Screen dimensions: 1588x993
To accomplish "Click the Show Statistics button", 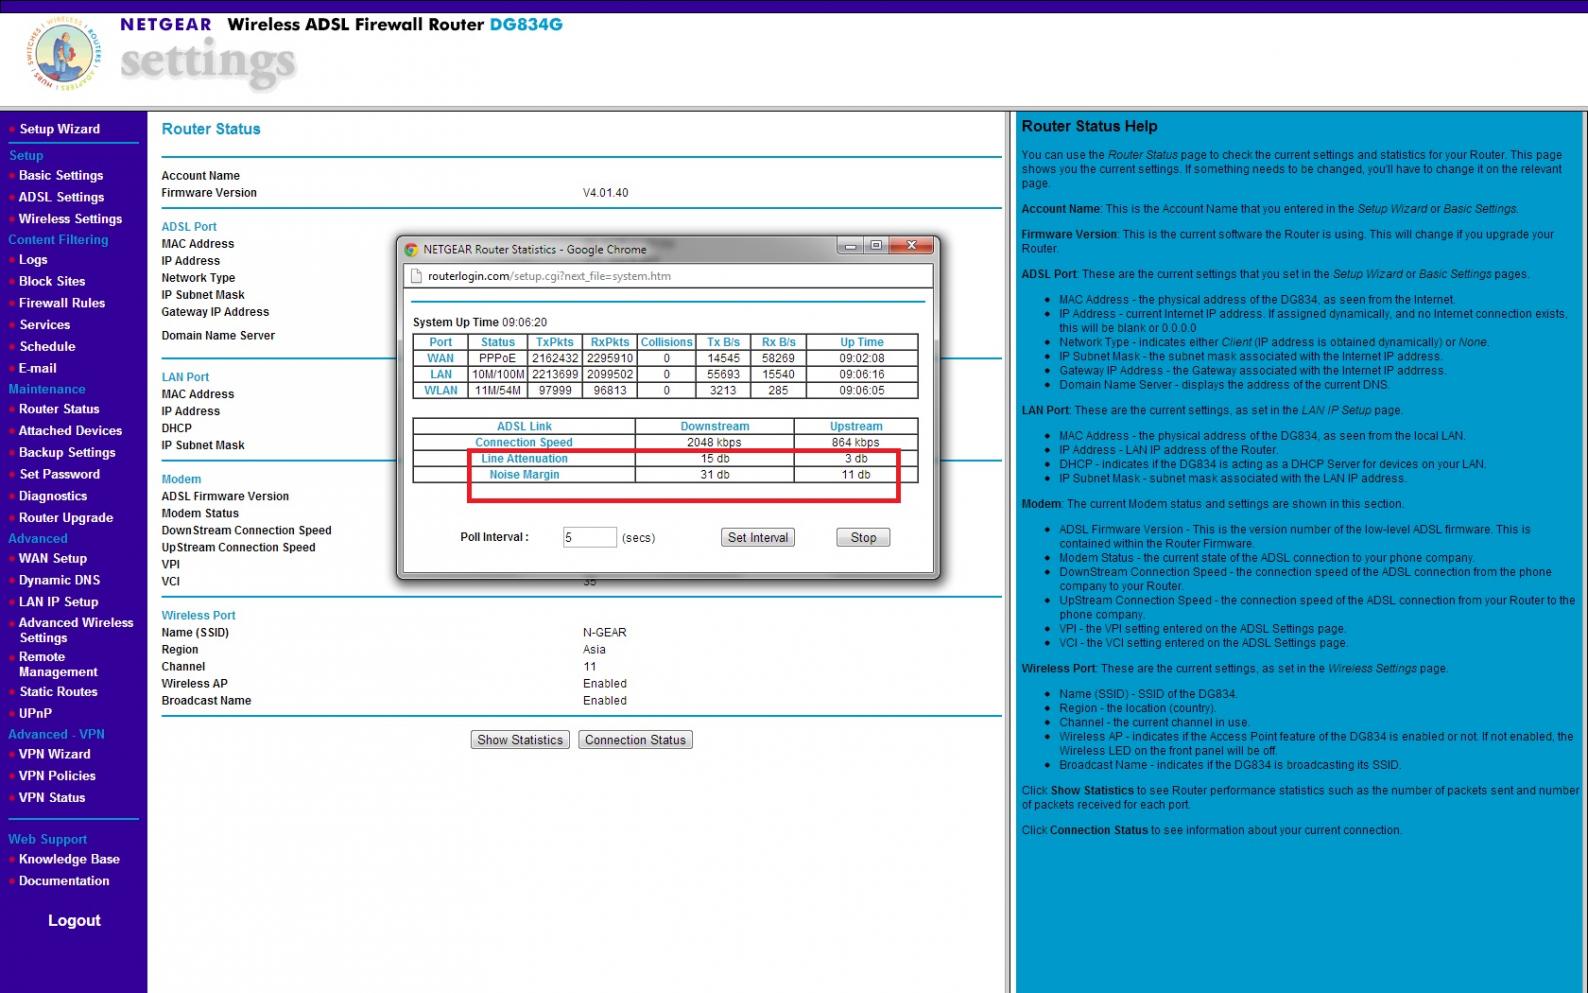I will [520, 740].
